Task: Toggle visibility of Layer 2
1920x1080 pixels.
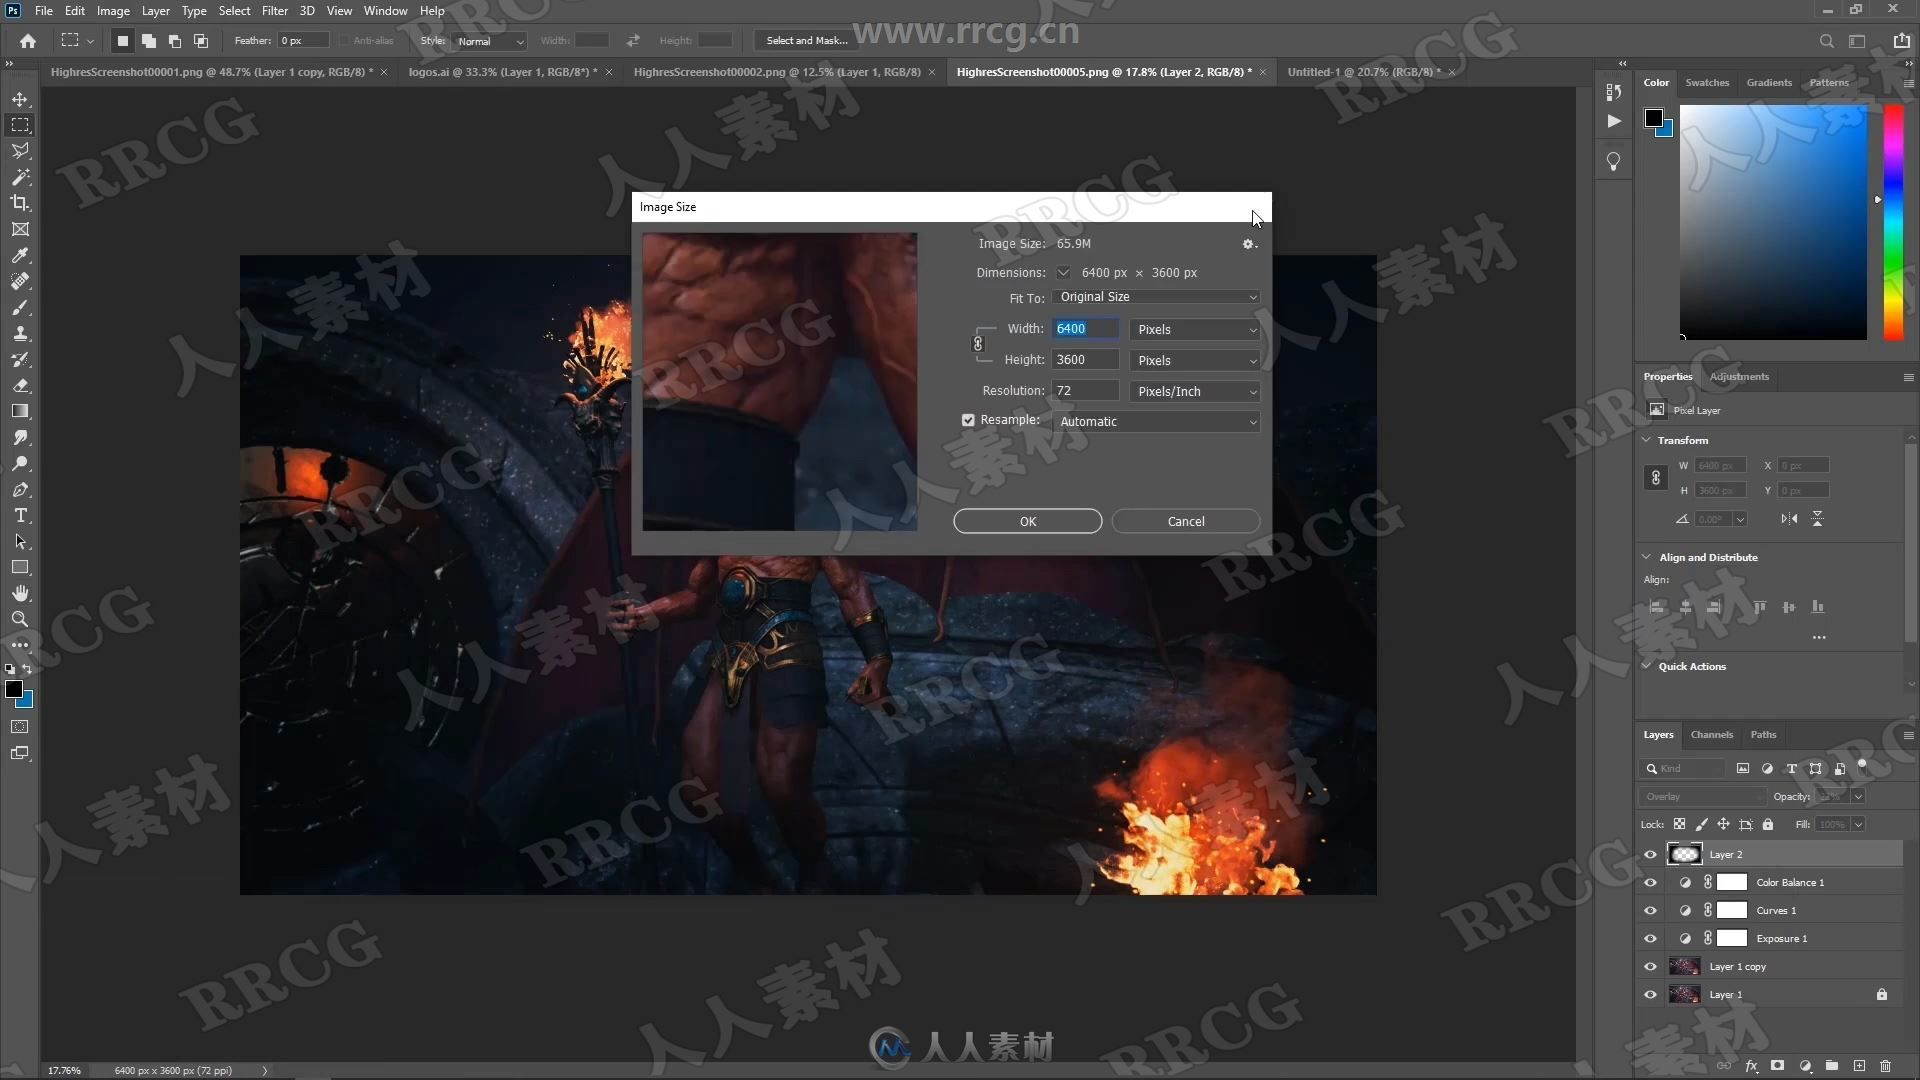Action: 1650,853
